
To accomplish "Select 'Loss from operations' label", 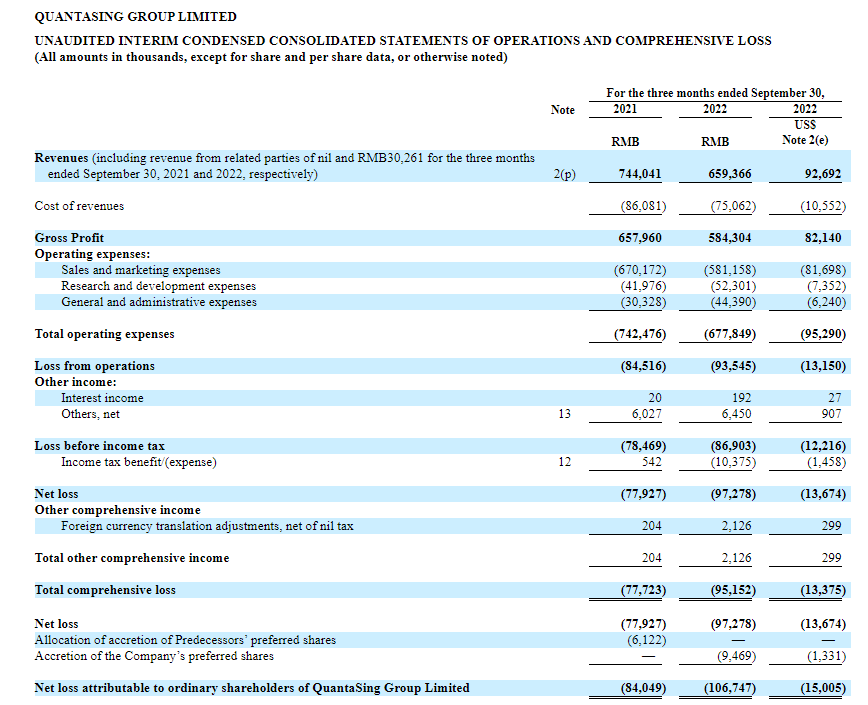I will click(95, 366).
